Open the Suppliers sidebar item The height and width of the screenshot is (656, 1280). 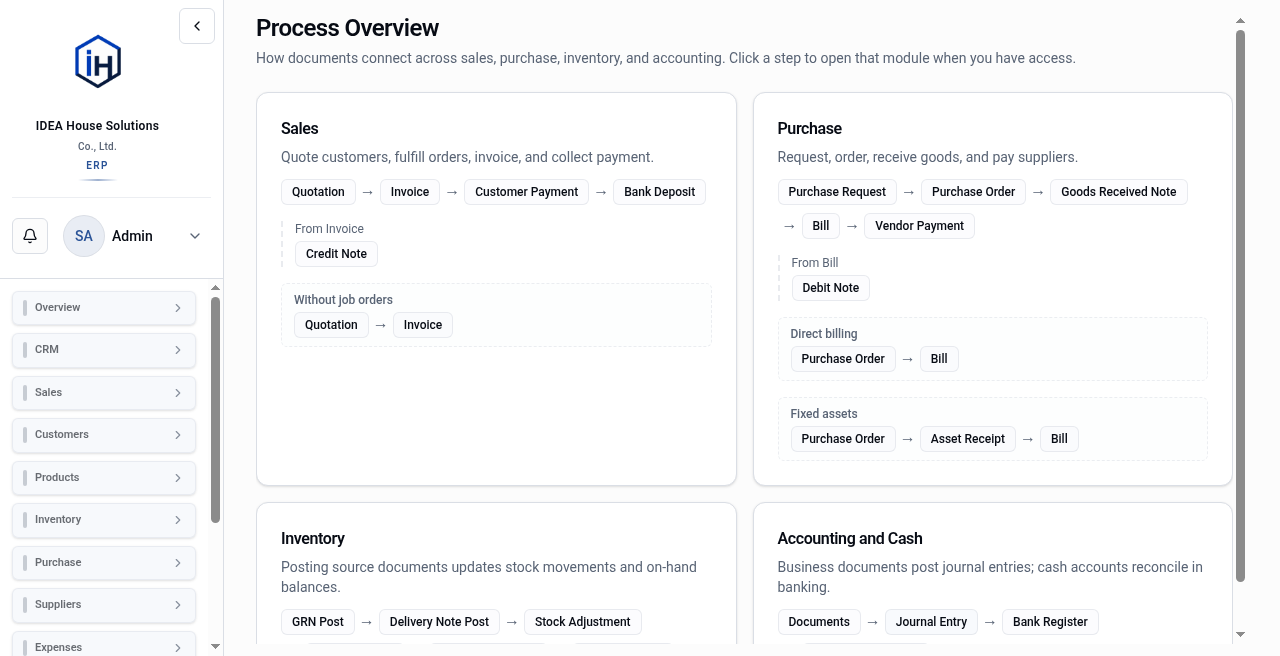(104, 605)
